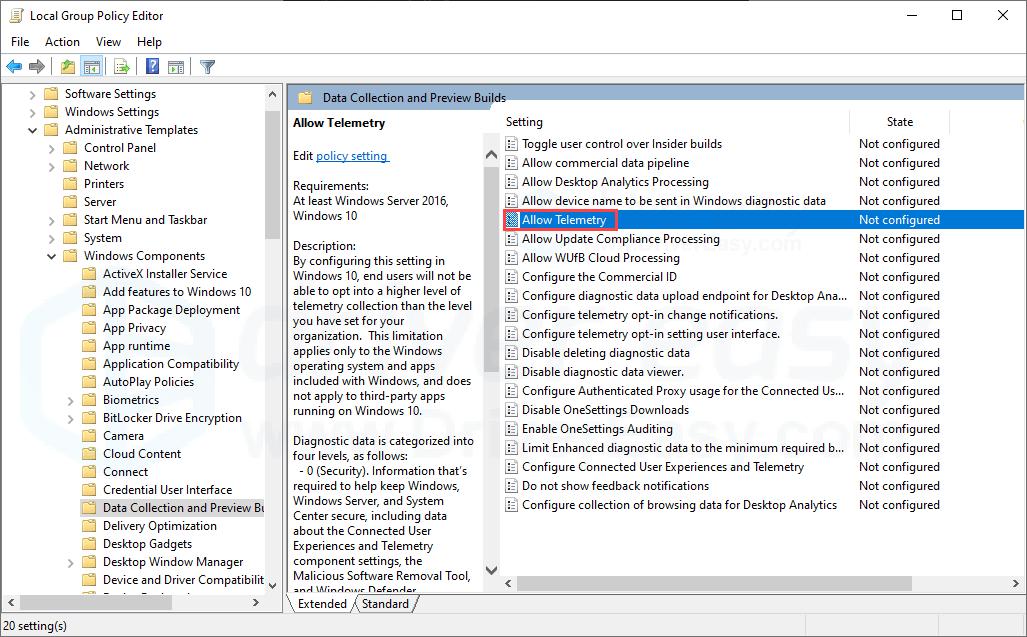Open the Help question mark icon
The width and height of the screenshot is (1027, 637).
[x=152, y=67]
